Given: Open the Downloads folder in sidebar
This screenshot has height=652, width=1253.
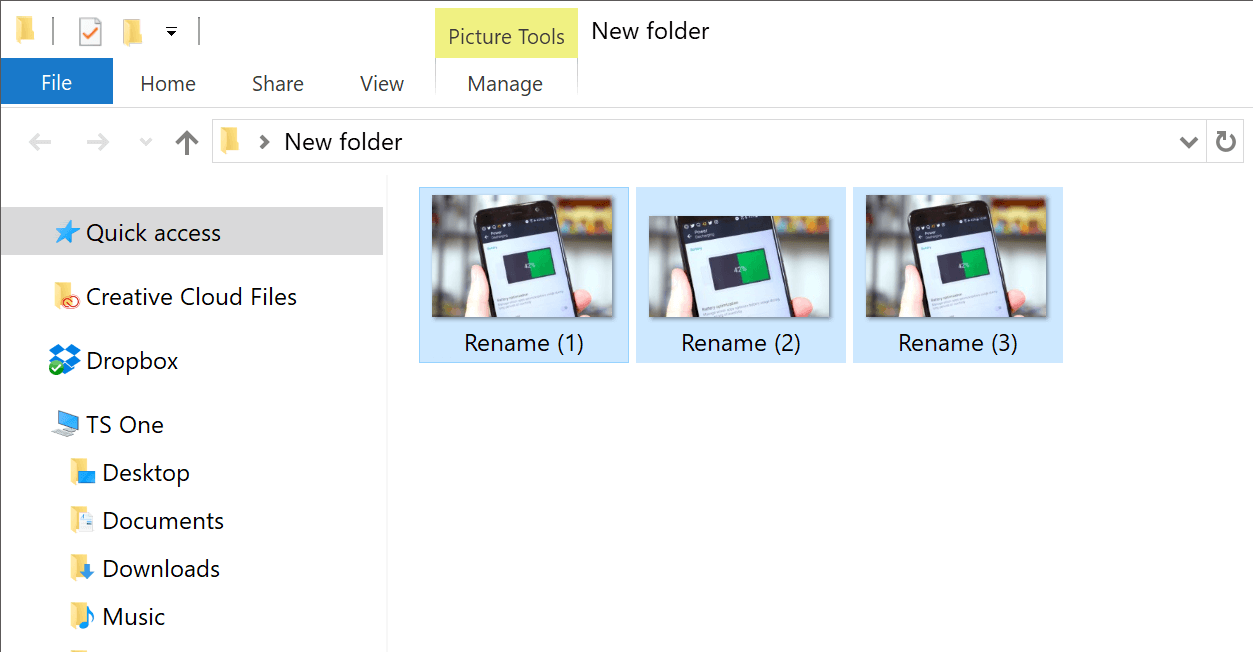Looking at the screenshot, I should tap(161, 569).
